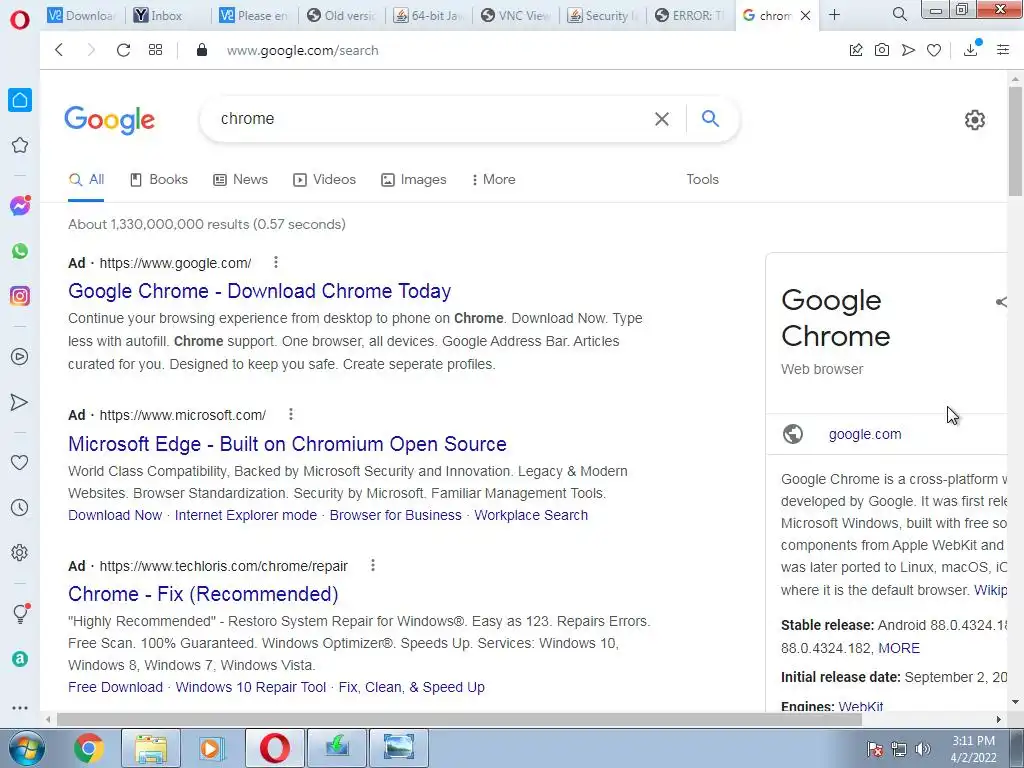1024x768 pixels.
Task: Expand the More search filters menu
Action: (x=493, y=180)
